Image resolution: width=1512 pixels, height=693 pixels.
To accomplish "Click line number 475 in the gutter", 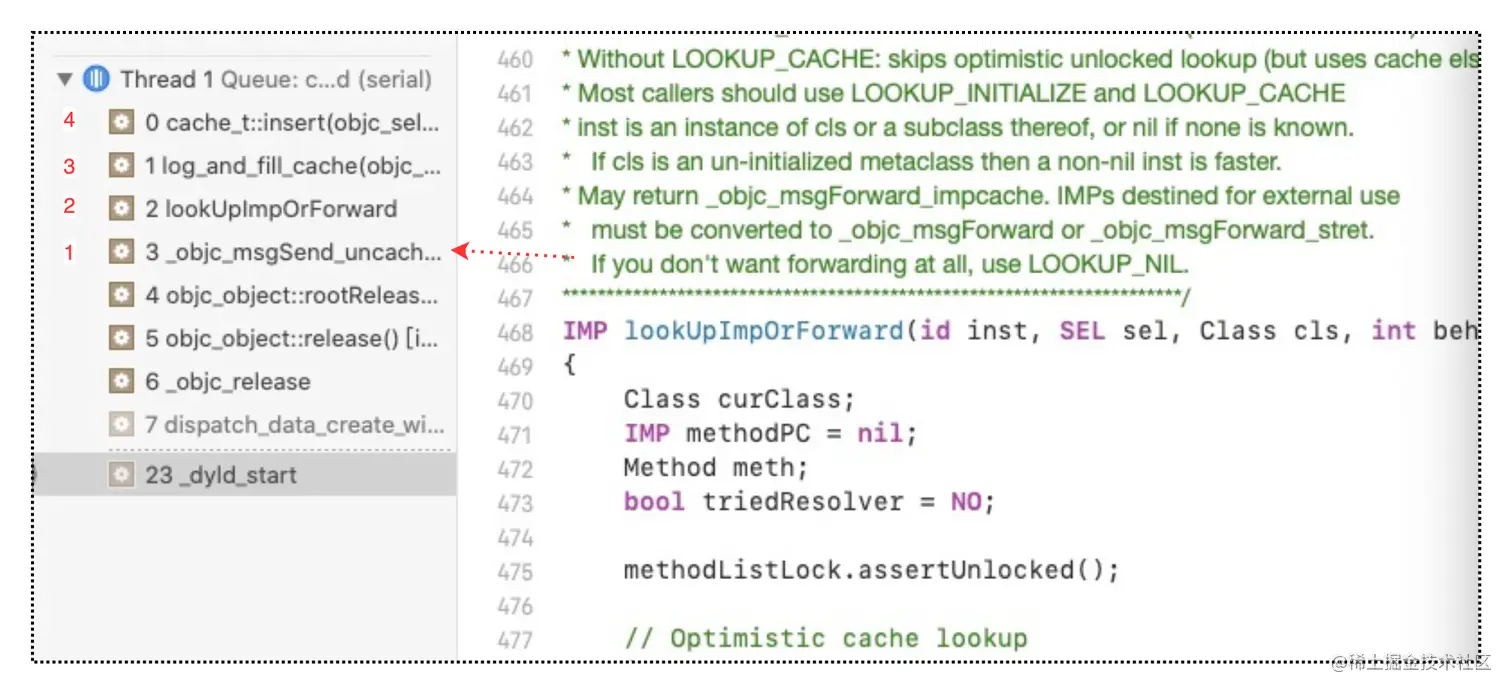I will click(515, 571).
